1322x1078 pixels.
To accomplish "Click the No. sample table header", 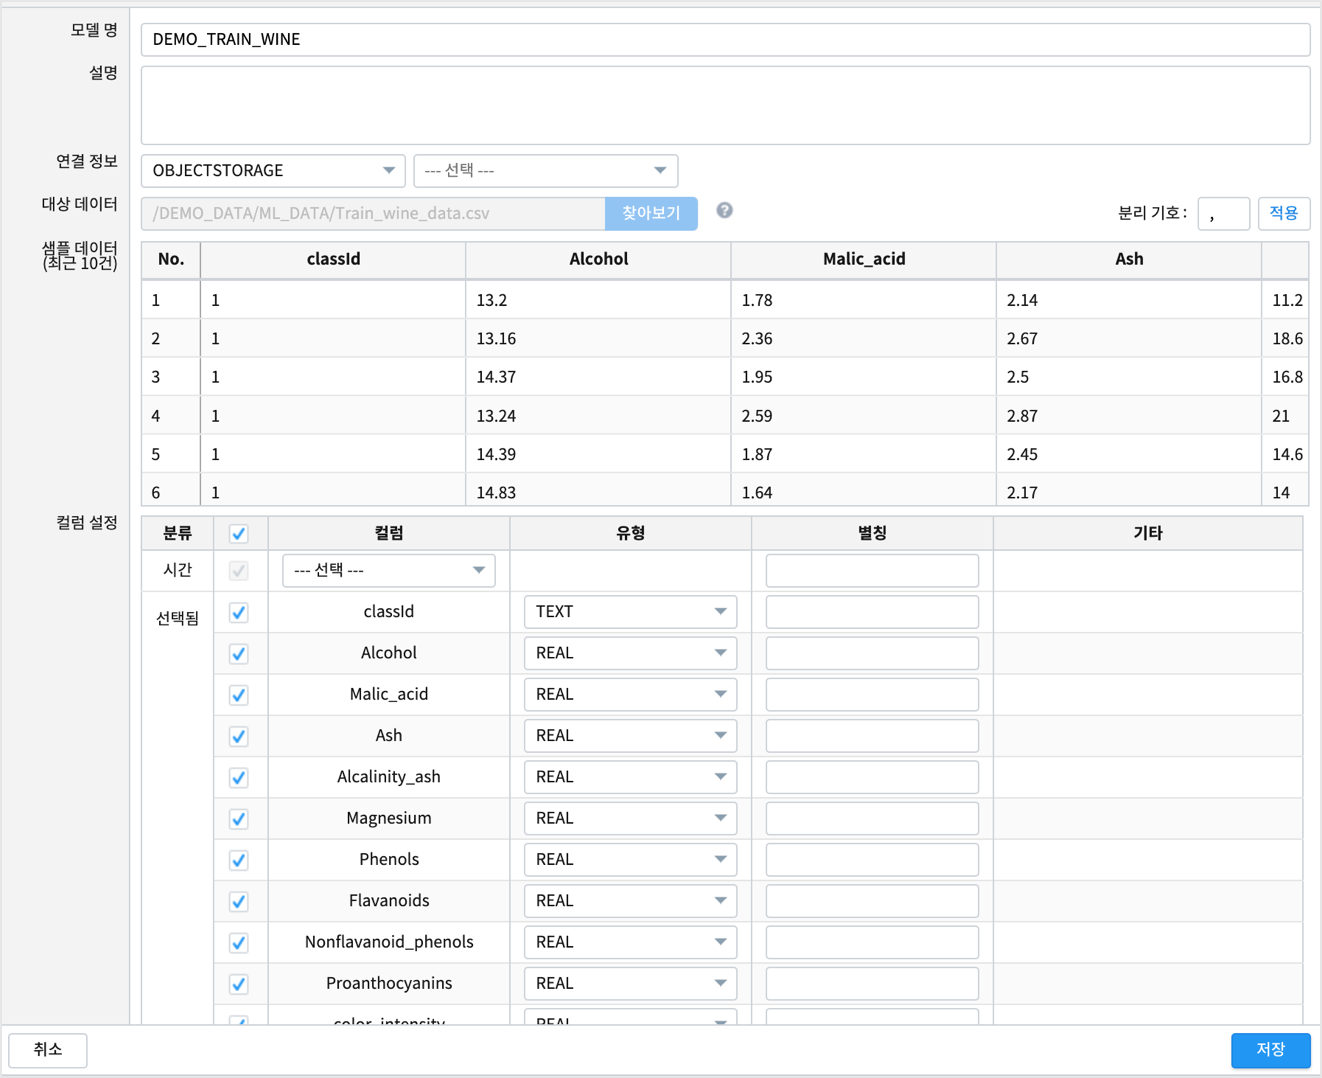I will coord(171,259).
